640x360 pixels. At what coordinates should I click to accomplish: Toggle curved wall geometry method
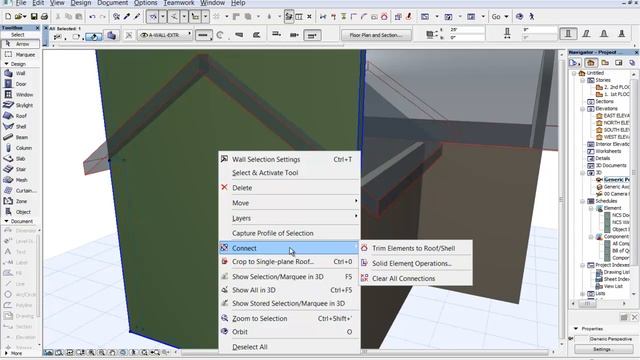point(220,35)
